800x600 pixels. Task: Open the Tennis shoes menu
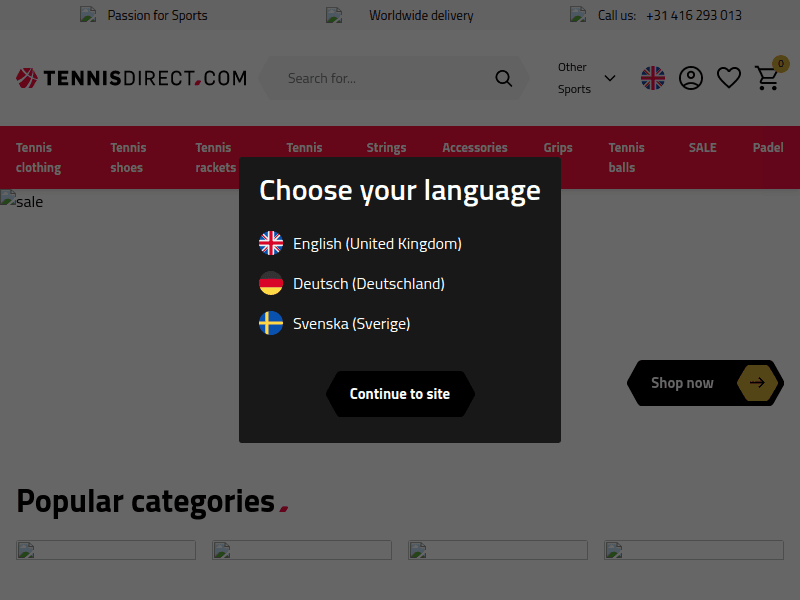tap(128, 157)
